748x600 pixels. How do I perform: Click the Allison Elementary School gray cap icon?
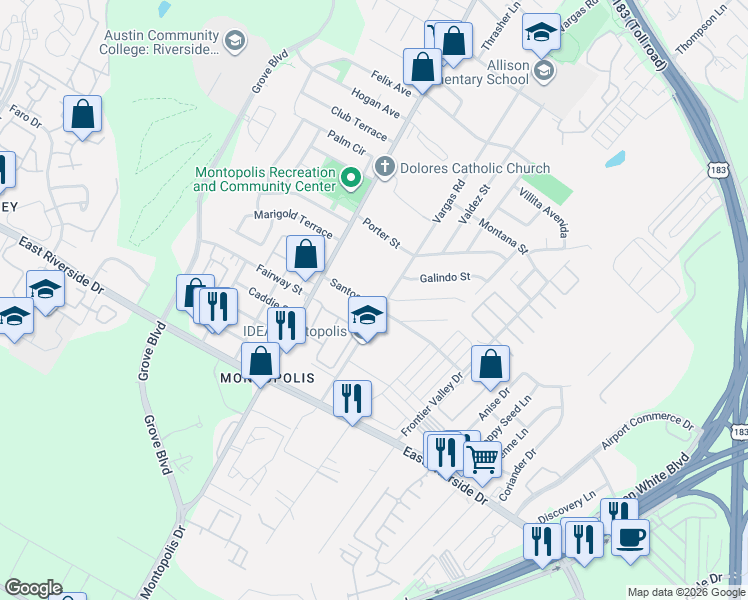543,72
